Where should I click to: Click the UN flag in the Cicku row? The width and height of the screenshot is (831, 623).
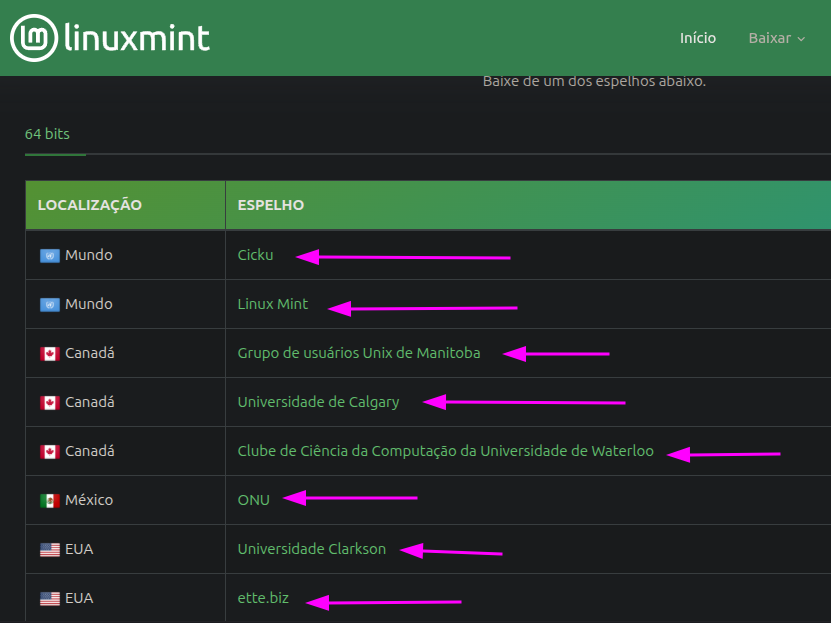tap(49, 256)
